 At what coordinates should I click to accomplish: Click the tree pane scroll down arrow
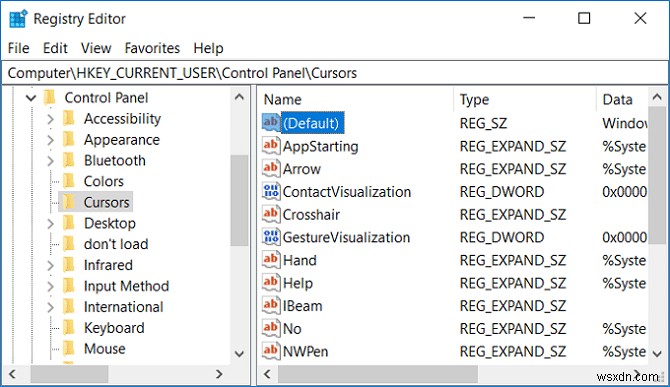(x=239, y=354)
